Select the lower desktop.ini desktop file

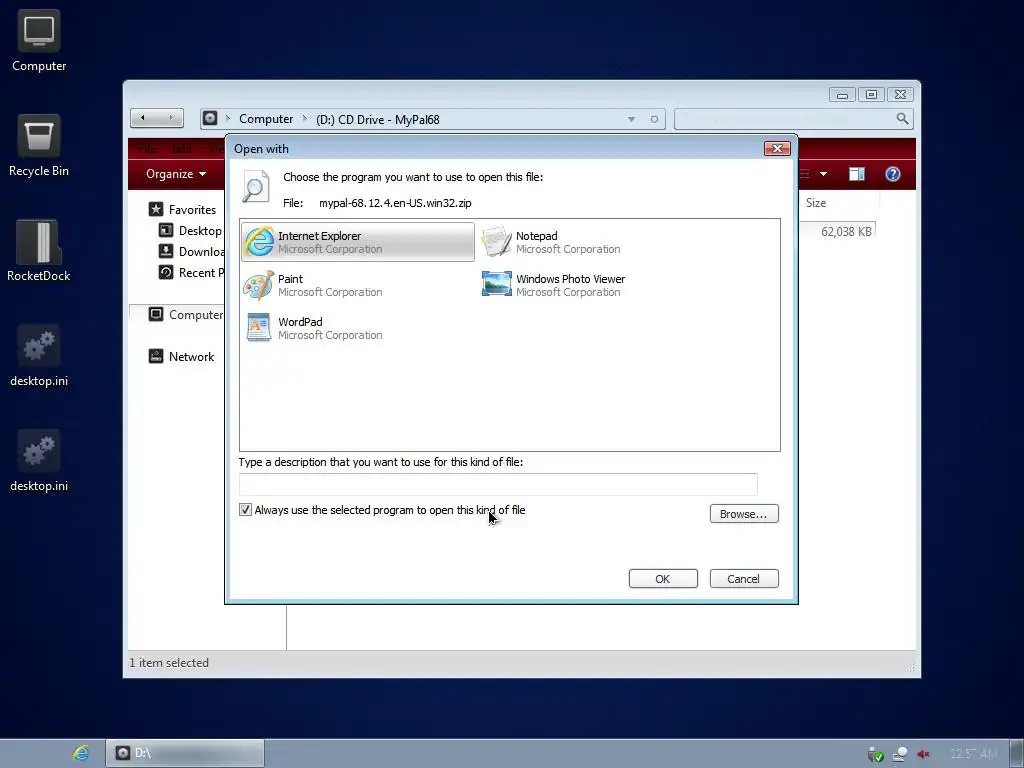click(x=39, y=461)
